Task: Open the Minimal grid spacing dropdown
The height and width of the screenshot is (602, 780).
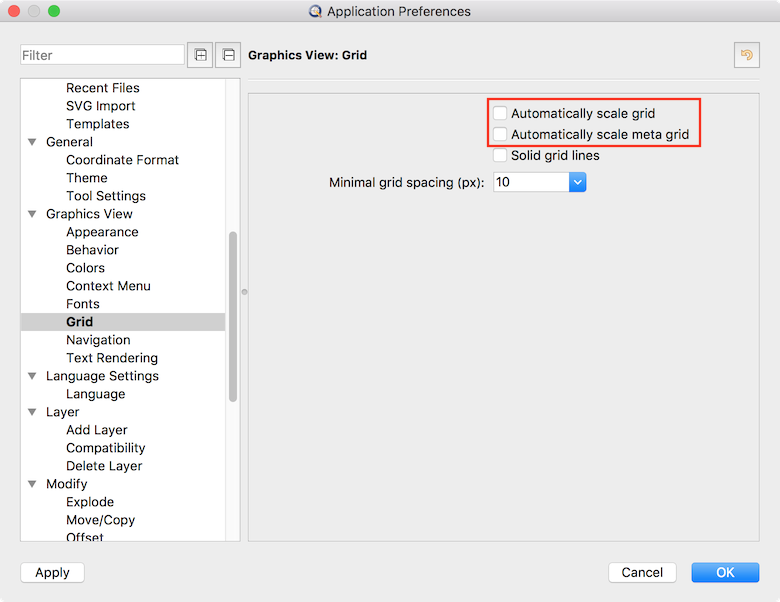Action: click(x=577, y=183)
